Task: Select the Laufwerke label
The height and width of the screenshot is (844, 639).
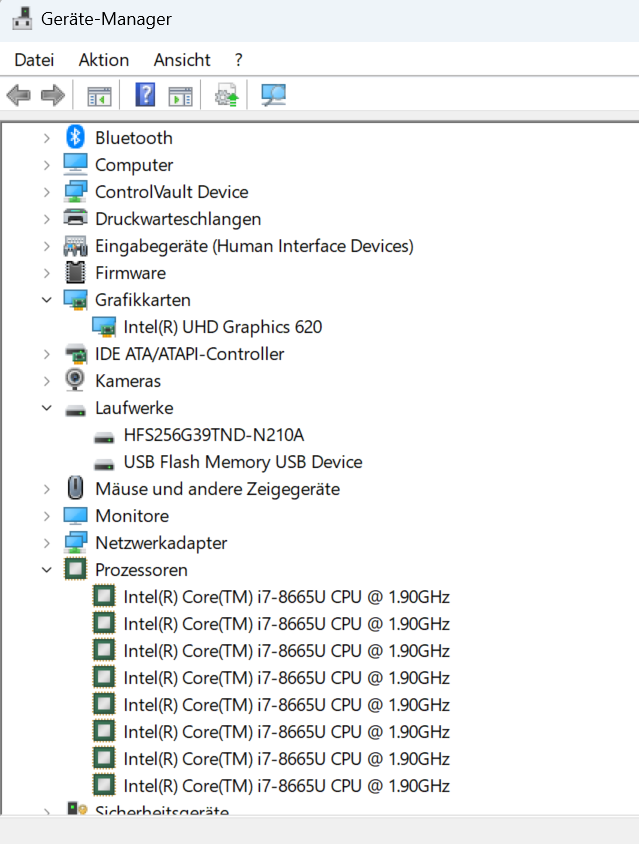Action: [x=135, y=408]
